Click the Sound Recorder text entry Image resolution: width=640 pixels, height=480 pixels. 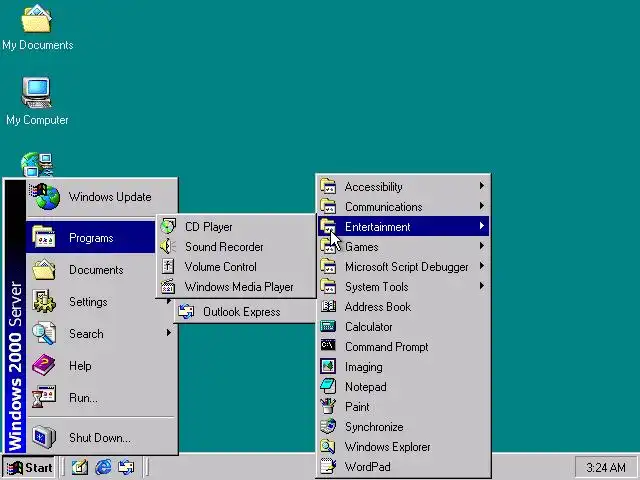click(224, 247)
